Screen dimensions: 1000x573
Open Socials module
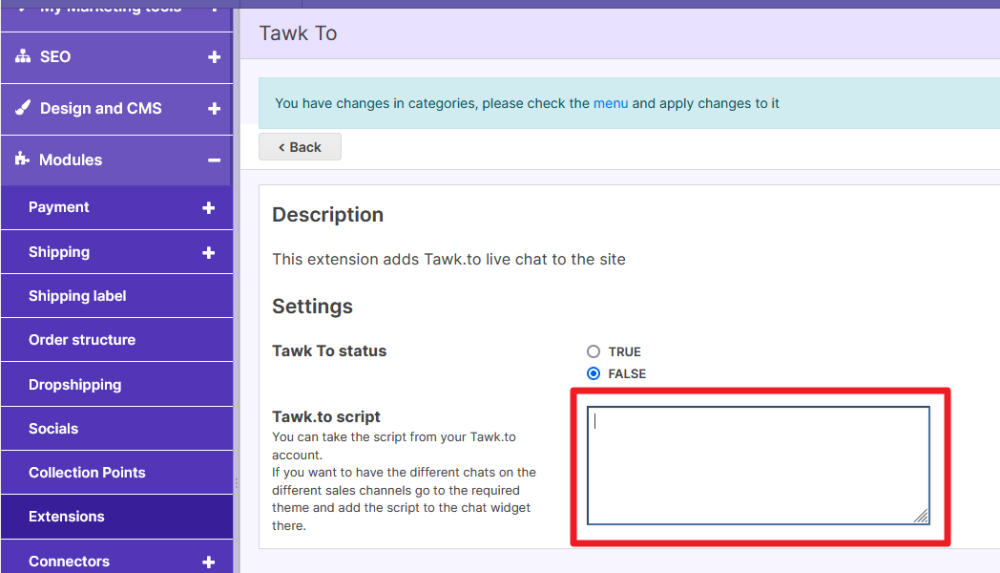(x=117, y=429)
